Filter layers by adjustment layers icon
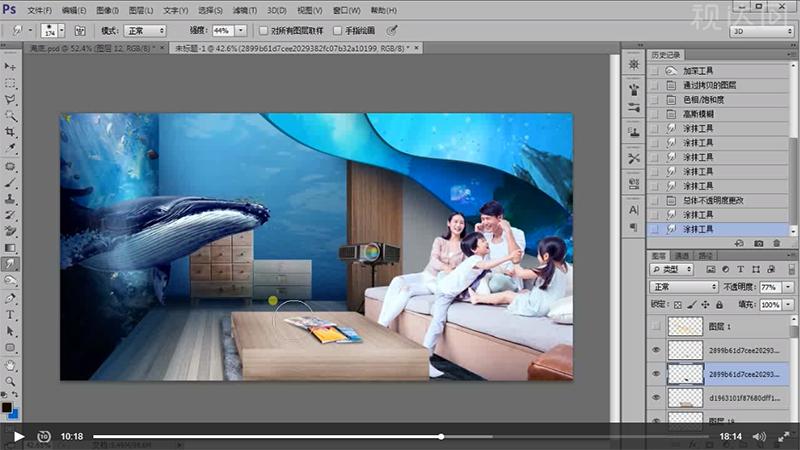The height and width of the screenshot is (450, 800). click(x=726, y=269)
